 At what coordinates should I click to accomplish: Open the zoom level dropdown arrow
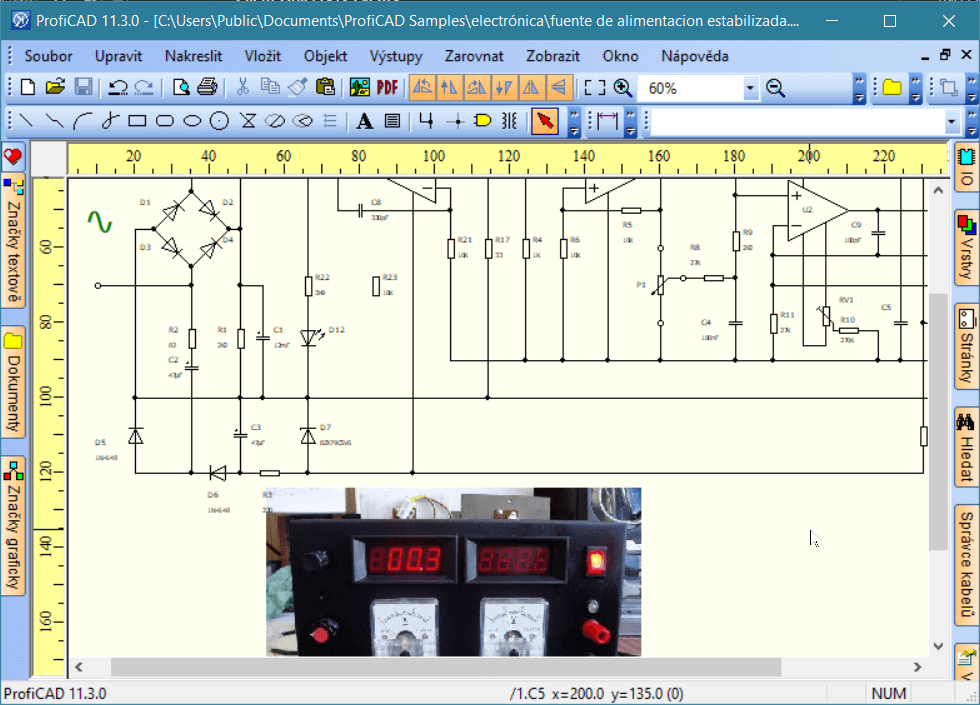tap(750, 88)
